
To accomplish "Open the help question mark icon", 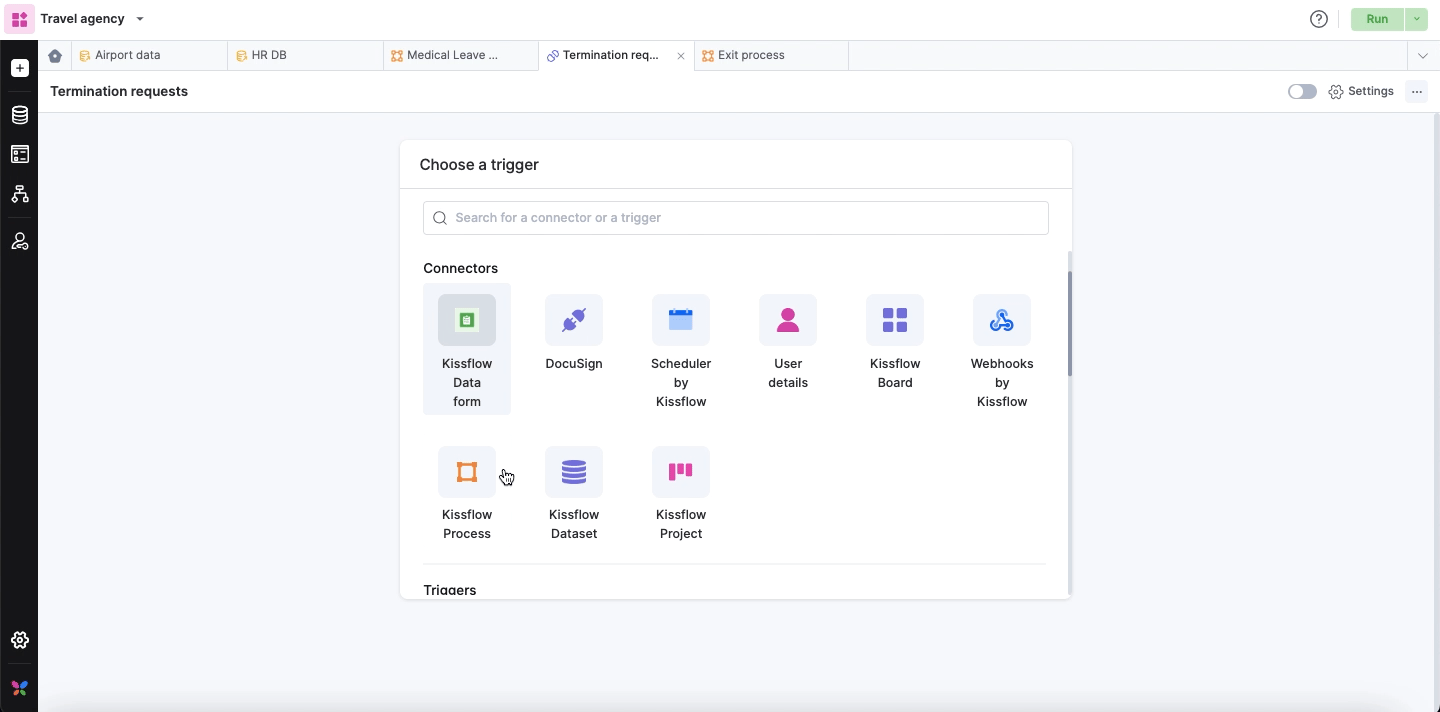I will pyautogui.click(x=1319, y=19).
